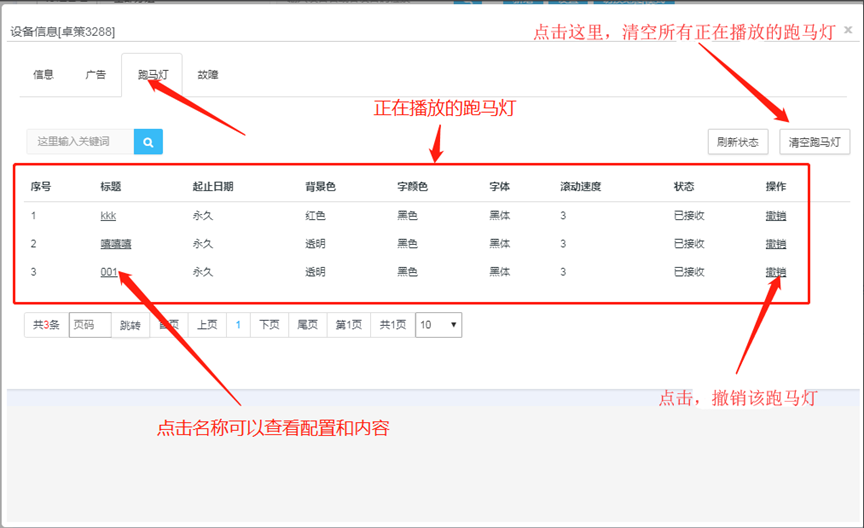Click 撤销 for the kkk row
Screen dimensions: 864x528
(775, 216)
